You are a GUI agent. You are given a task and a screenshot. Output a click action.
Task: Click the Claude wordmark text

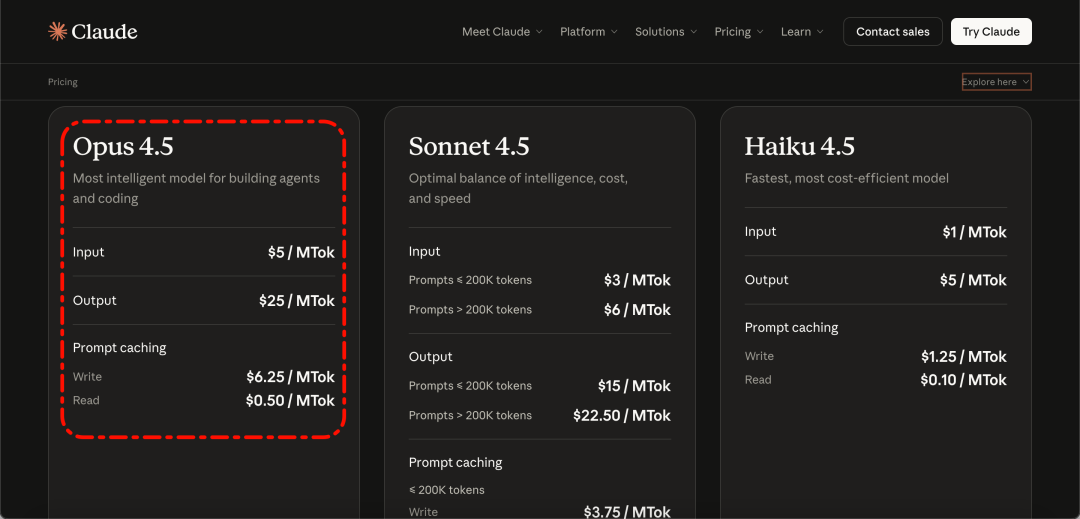[105, 32]
